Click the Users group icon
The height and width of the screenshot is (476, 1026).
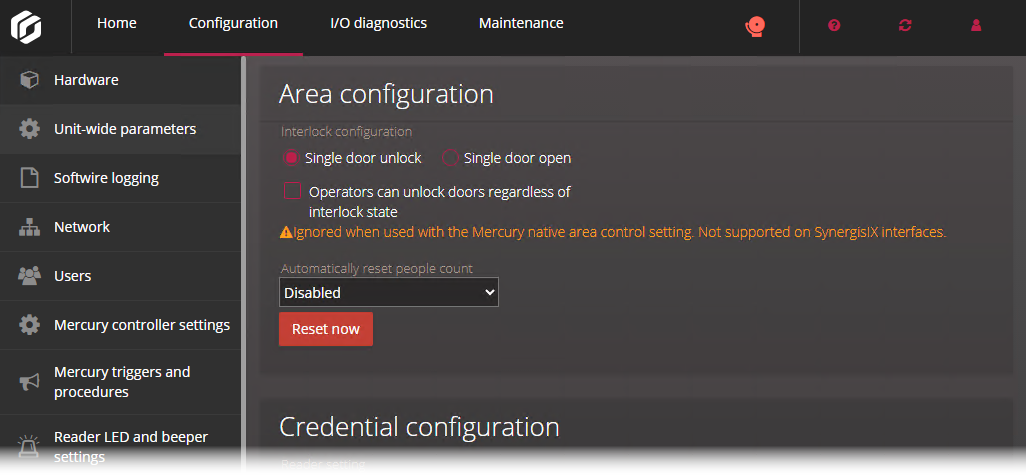[x=29, y=276]
